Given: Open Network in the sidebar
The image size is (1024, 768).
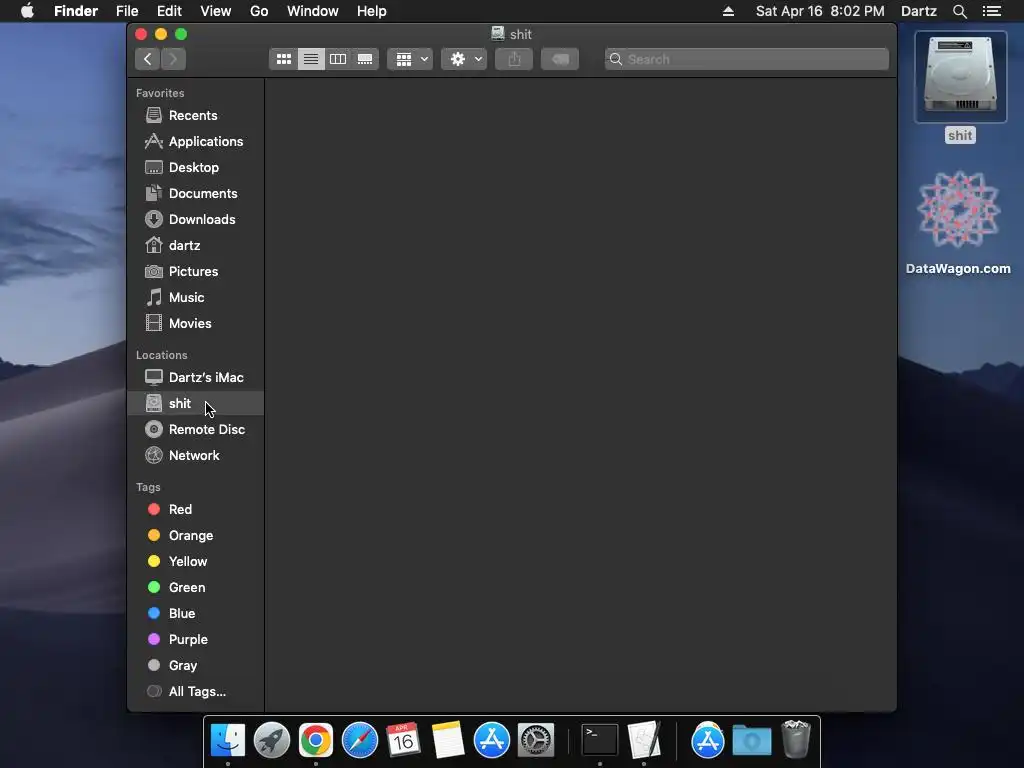Looking at the screenshot, I should coord(196,455).
